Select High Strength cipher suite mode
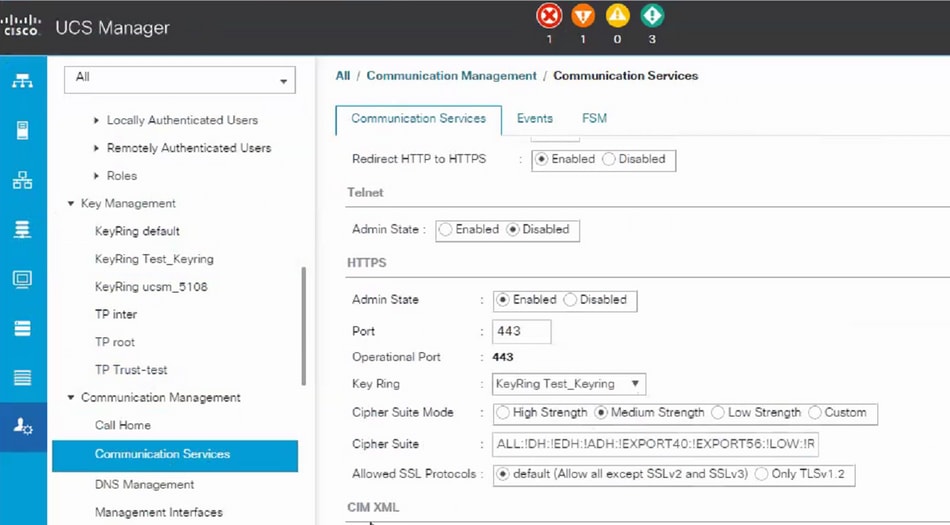 tap(502, 413)
